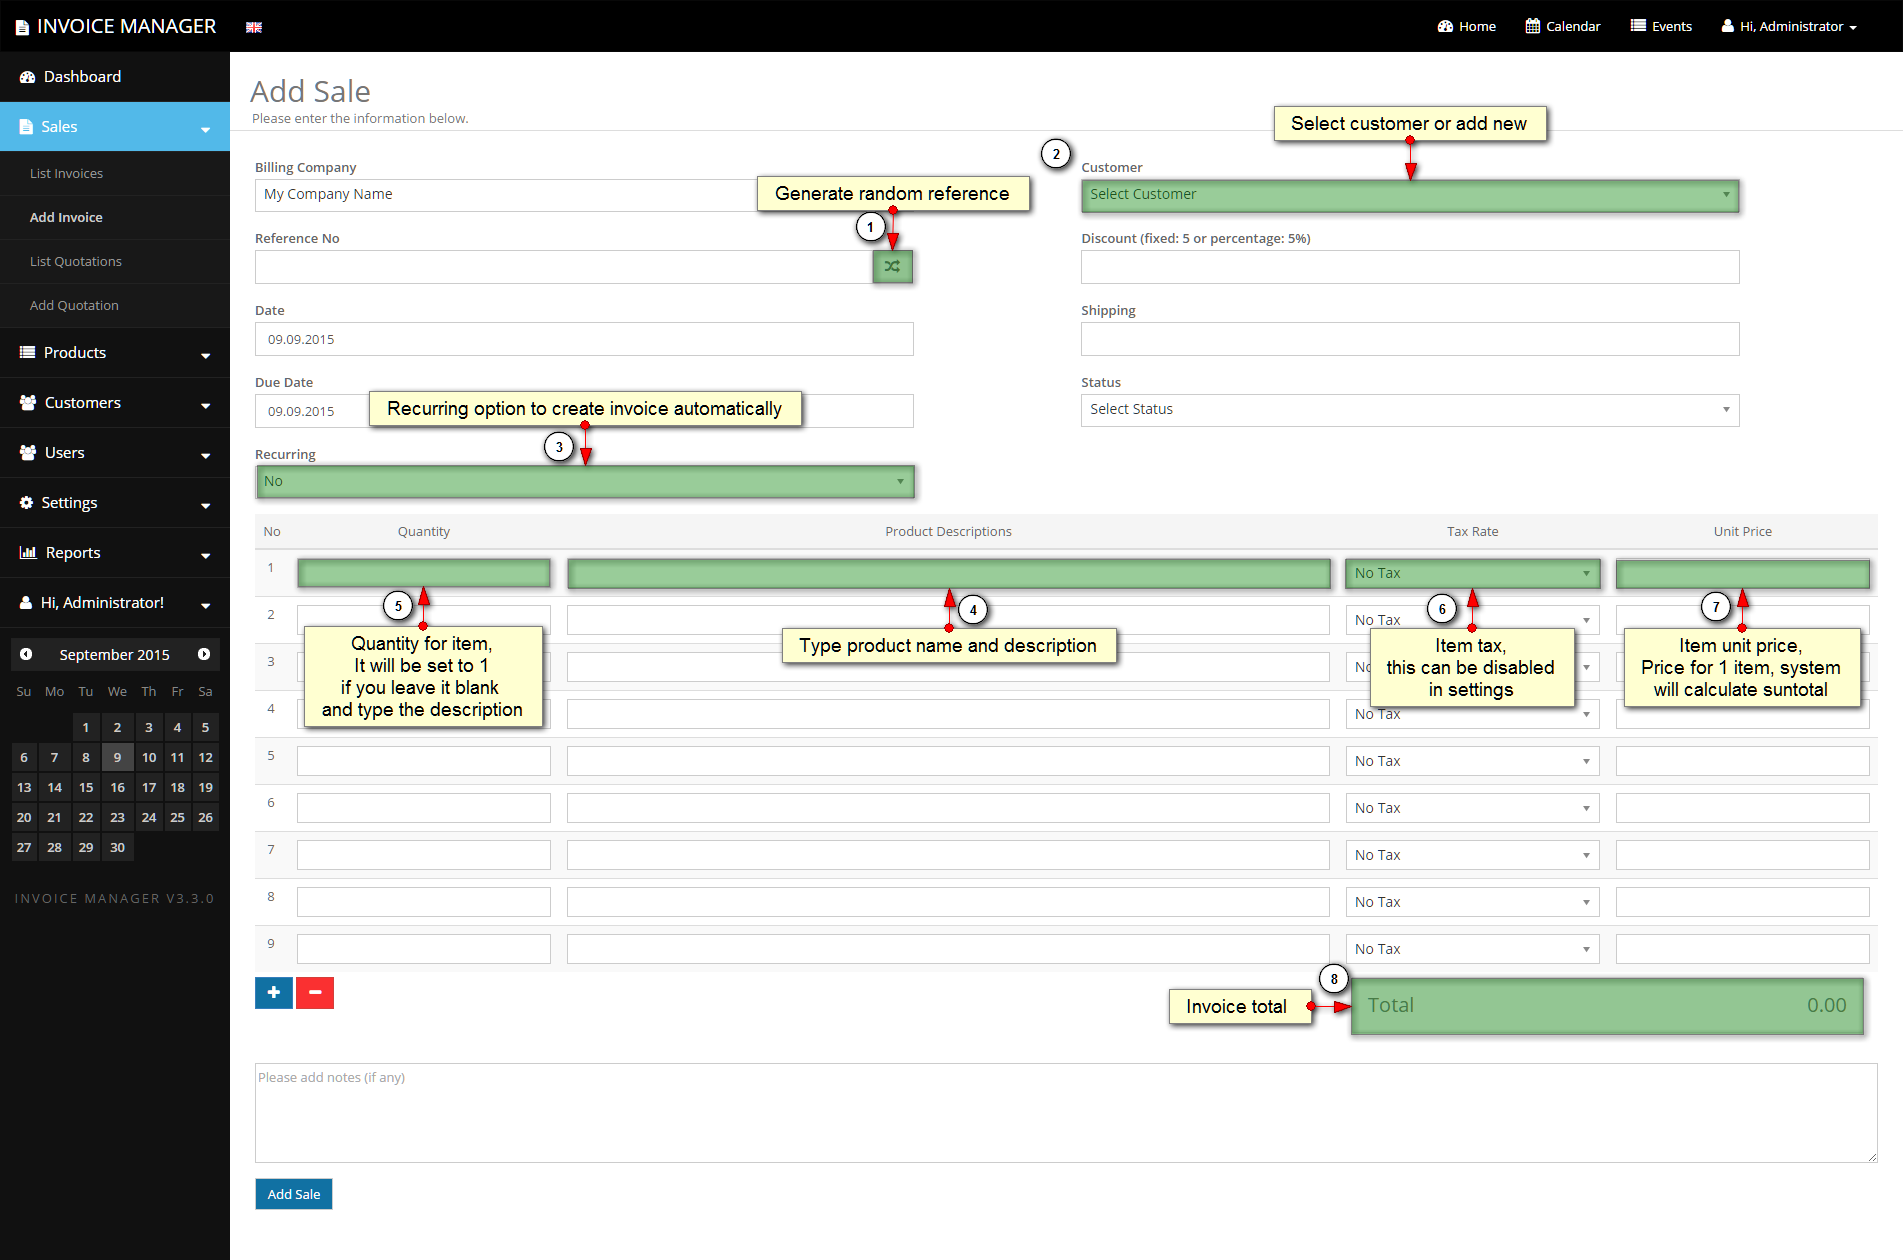The height and width of the screenshot is (1260, 1903).
Task: Open Home from the top navigation
Action: 1466,26
